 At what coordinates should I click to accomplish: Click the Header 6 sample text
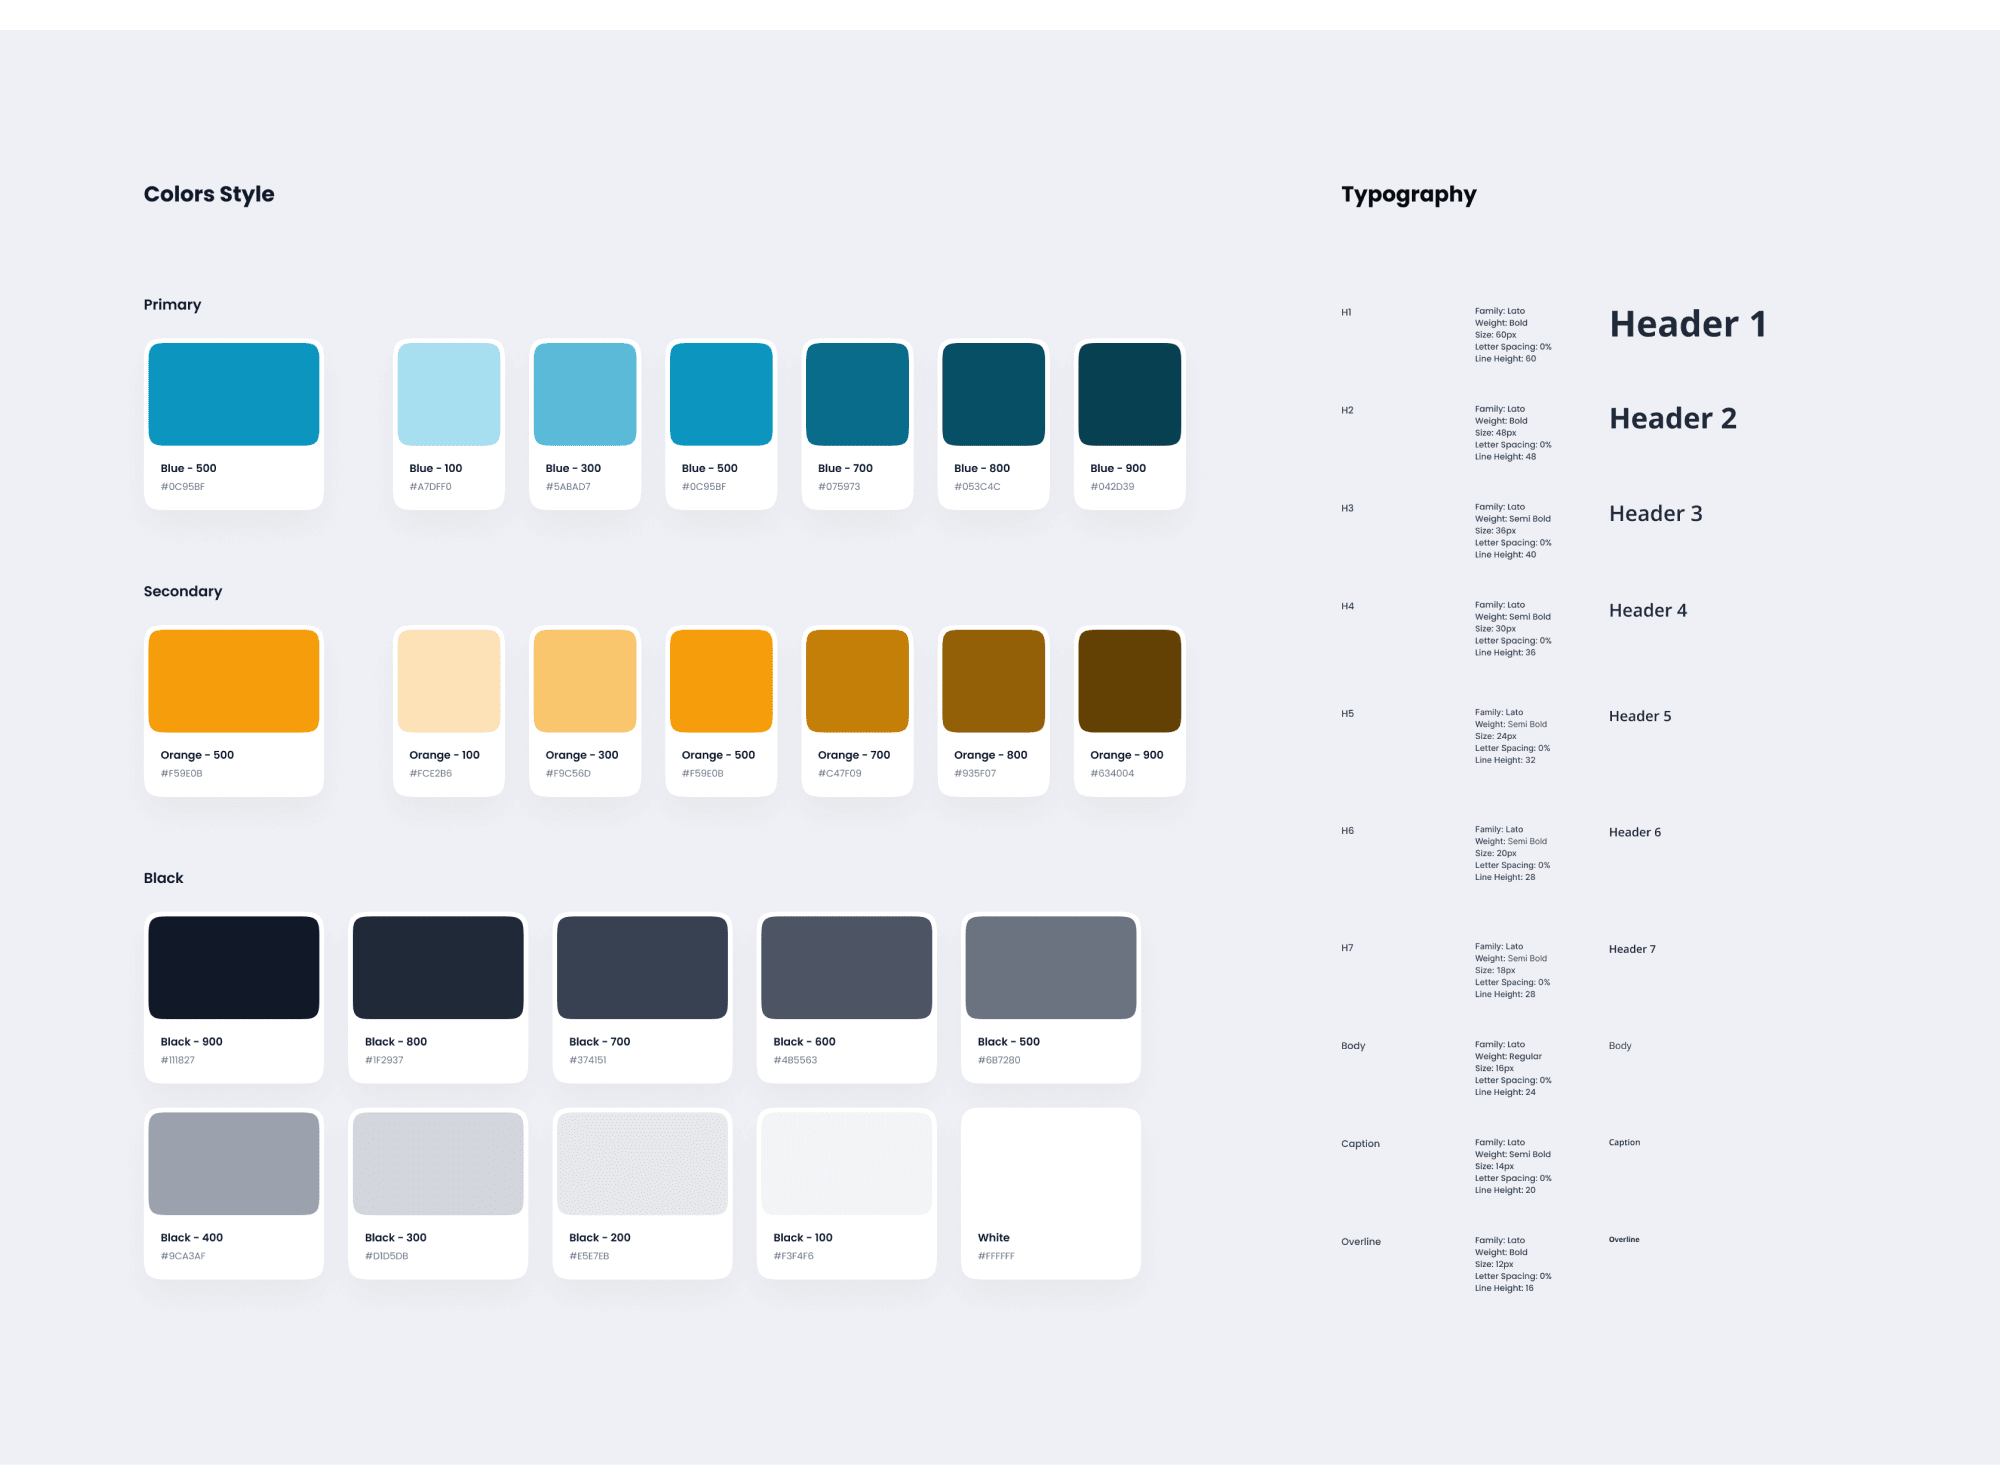coord(1635,832)
